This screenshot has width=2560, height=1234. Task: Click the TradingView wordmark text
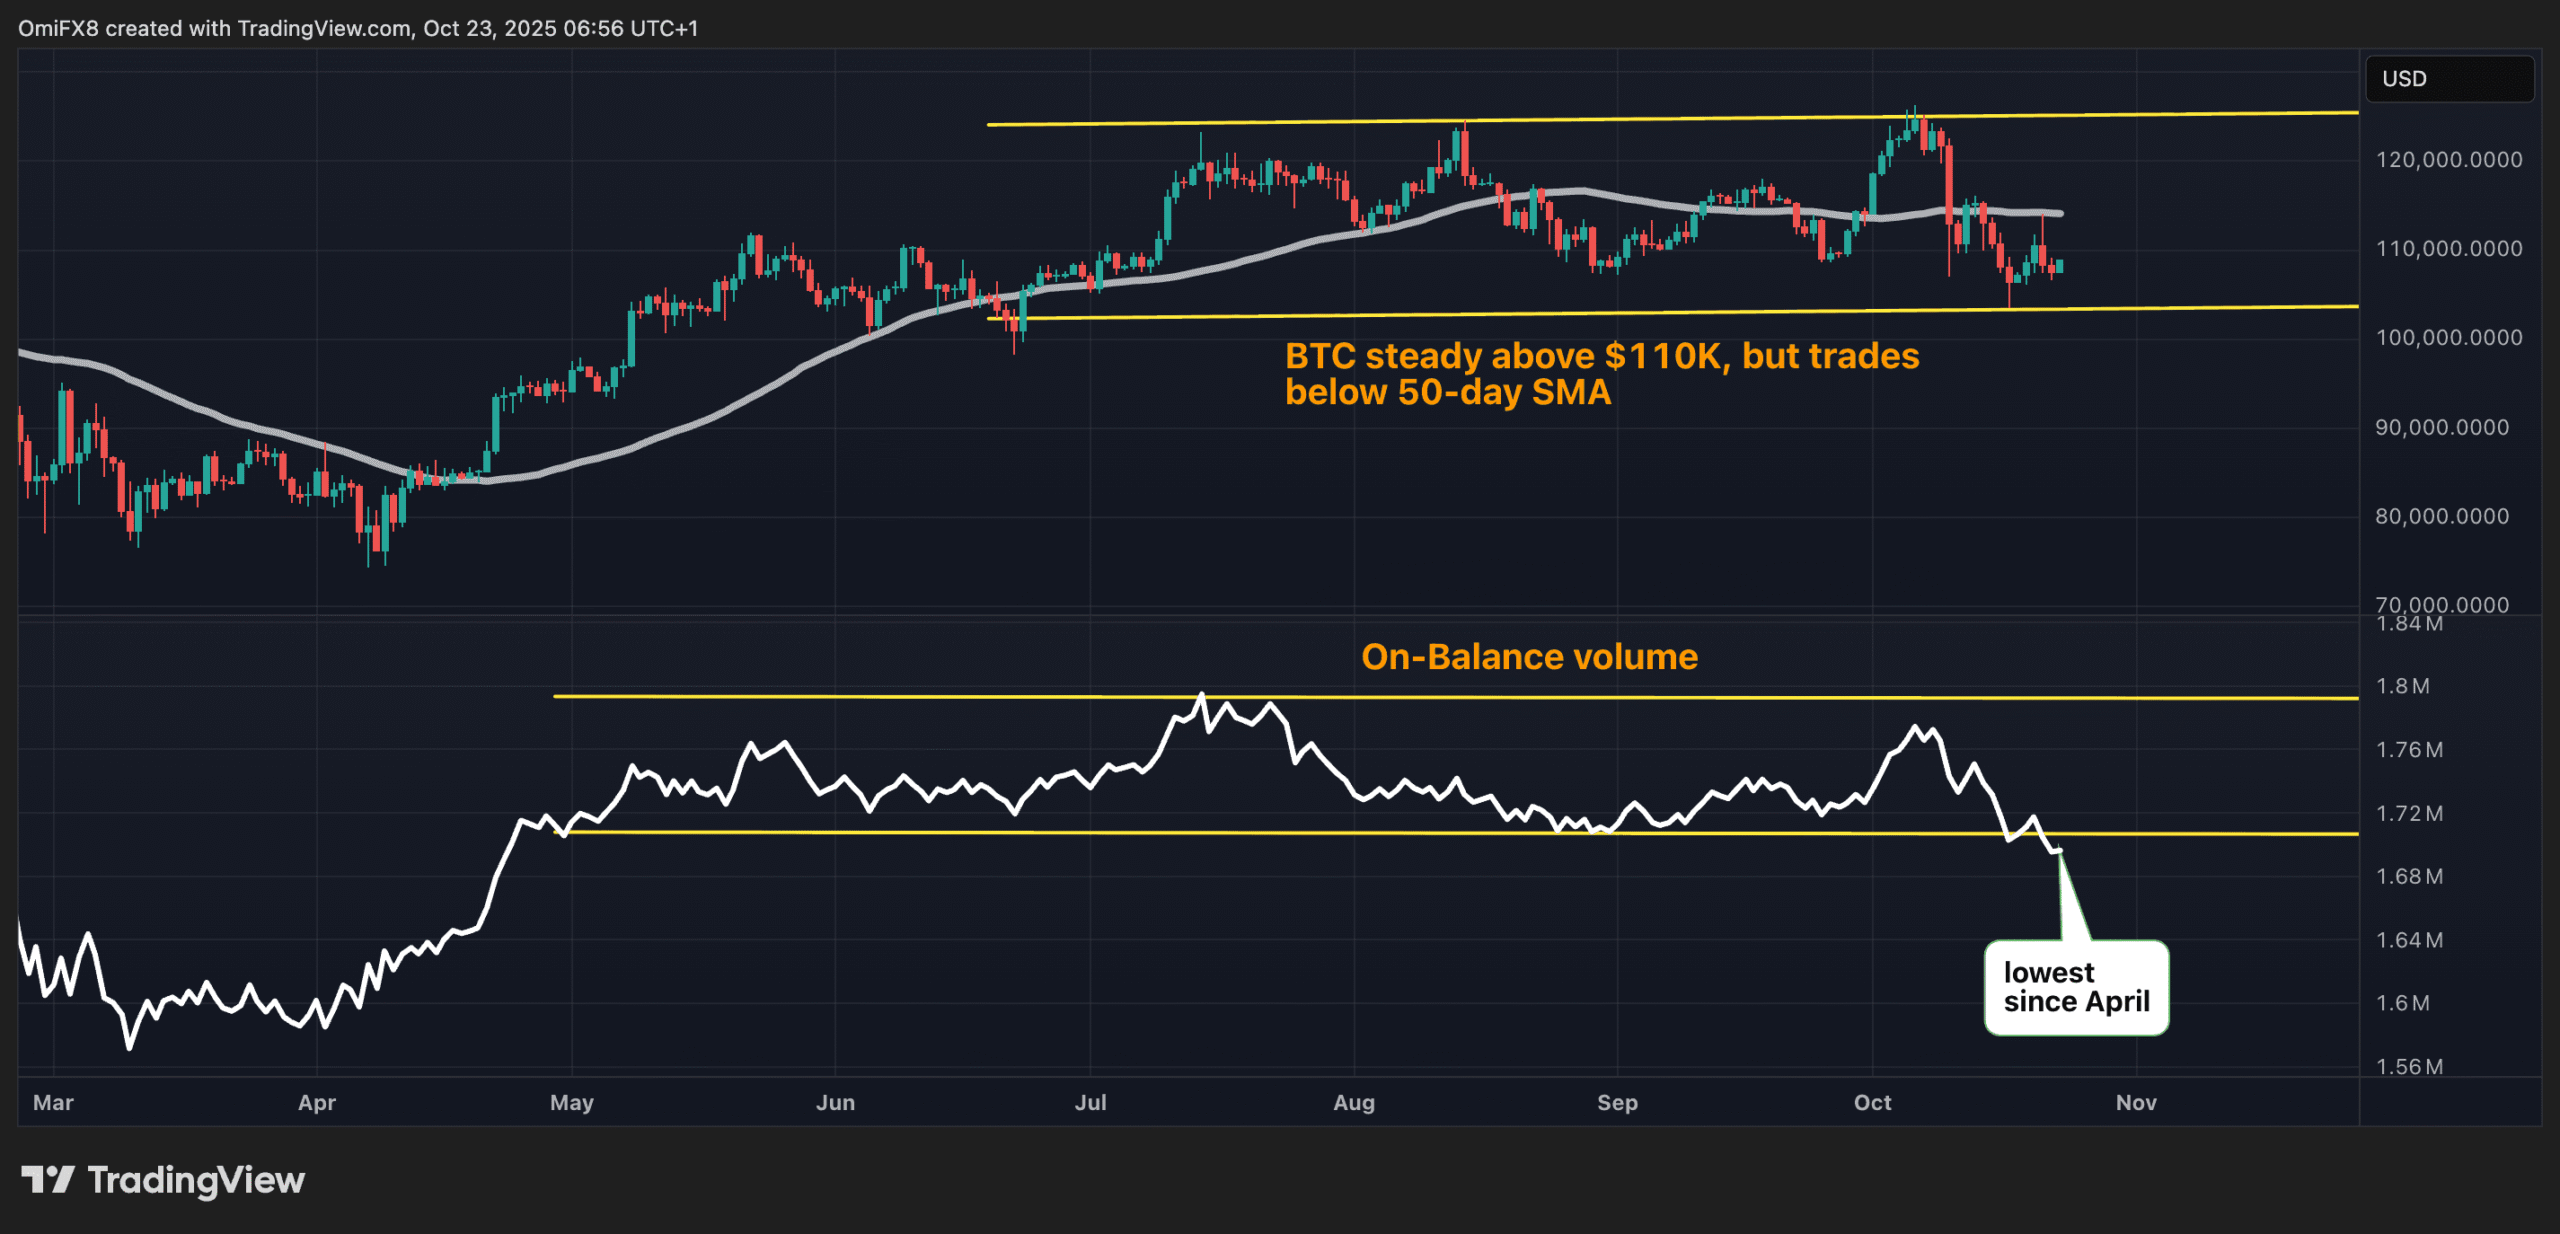[196, 1180]
